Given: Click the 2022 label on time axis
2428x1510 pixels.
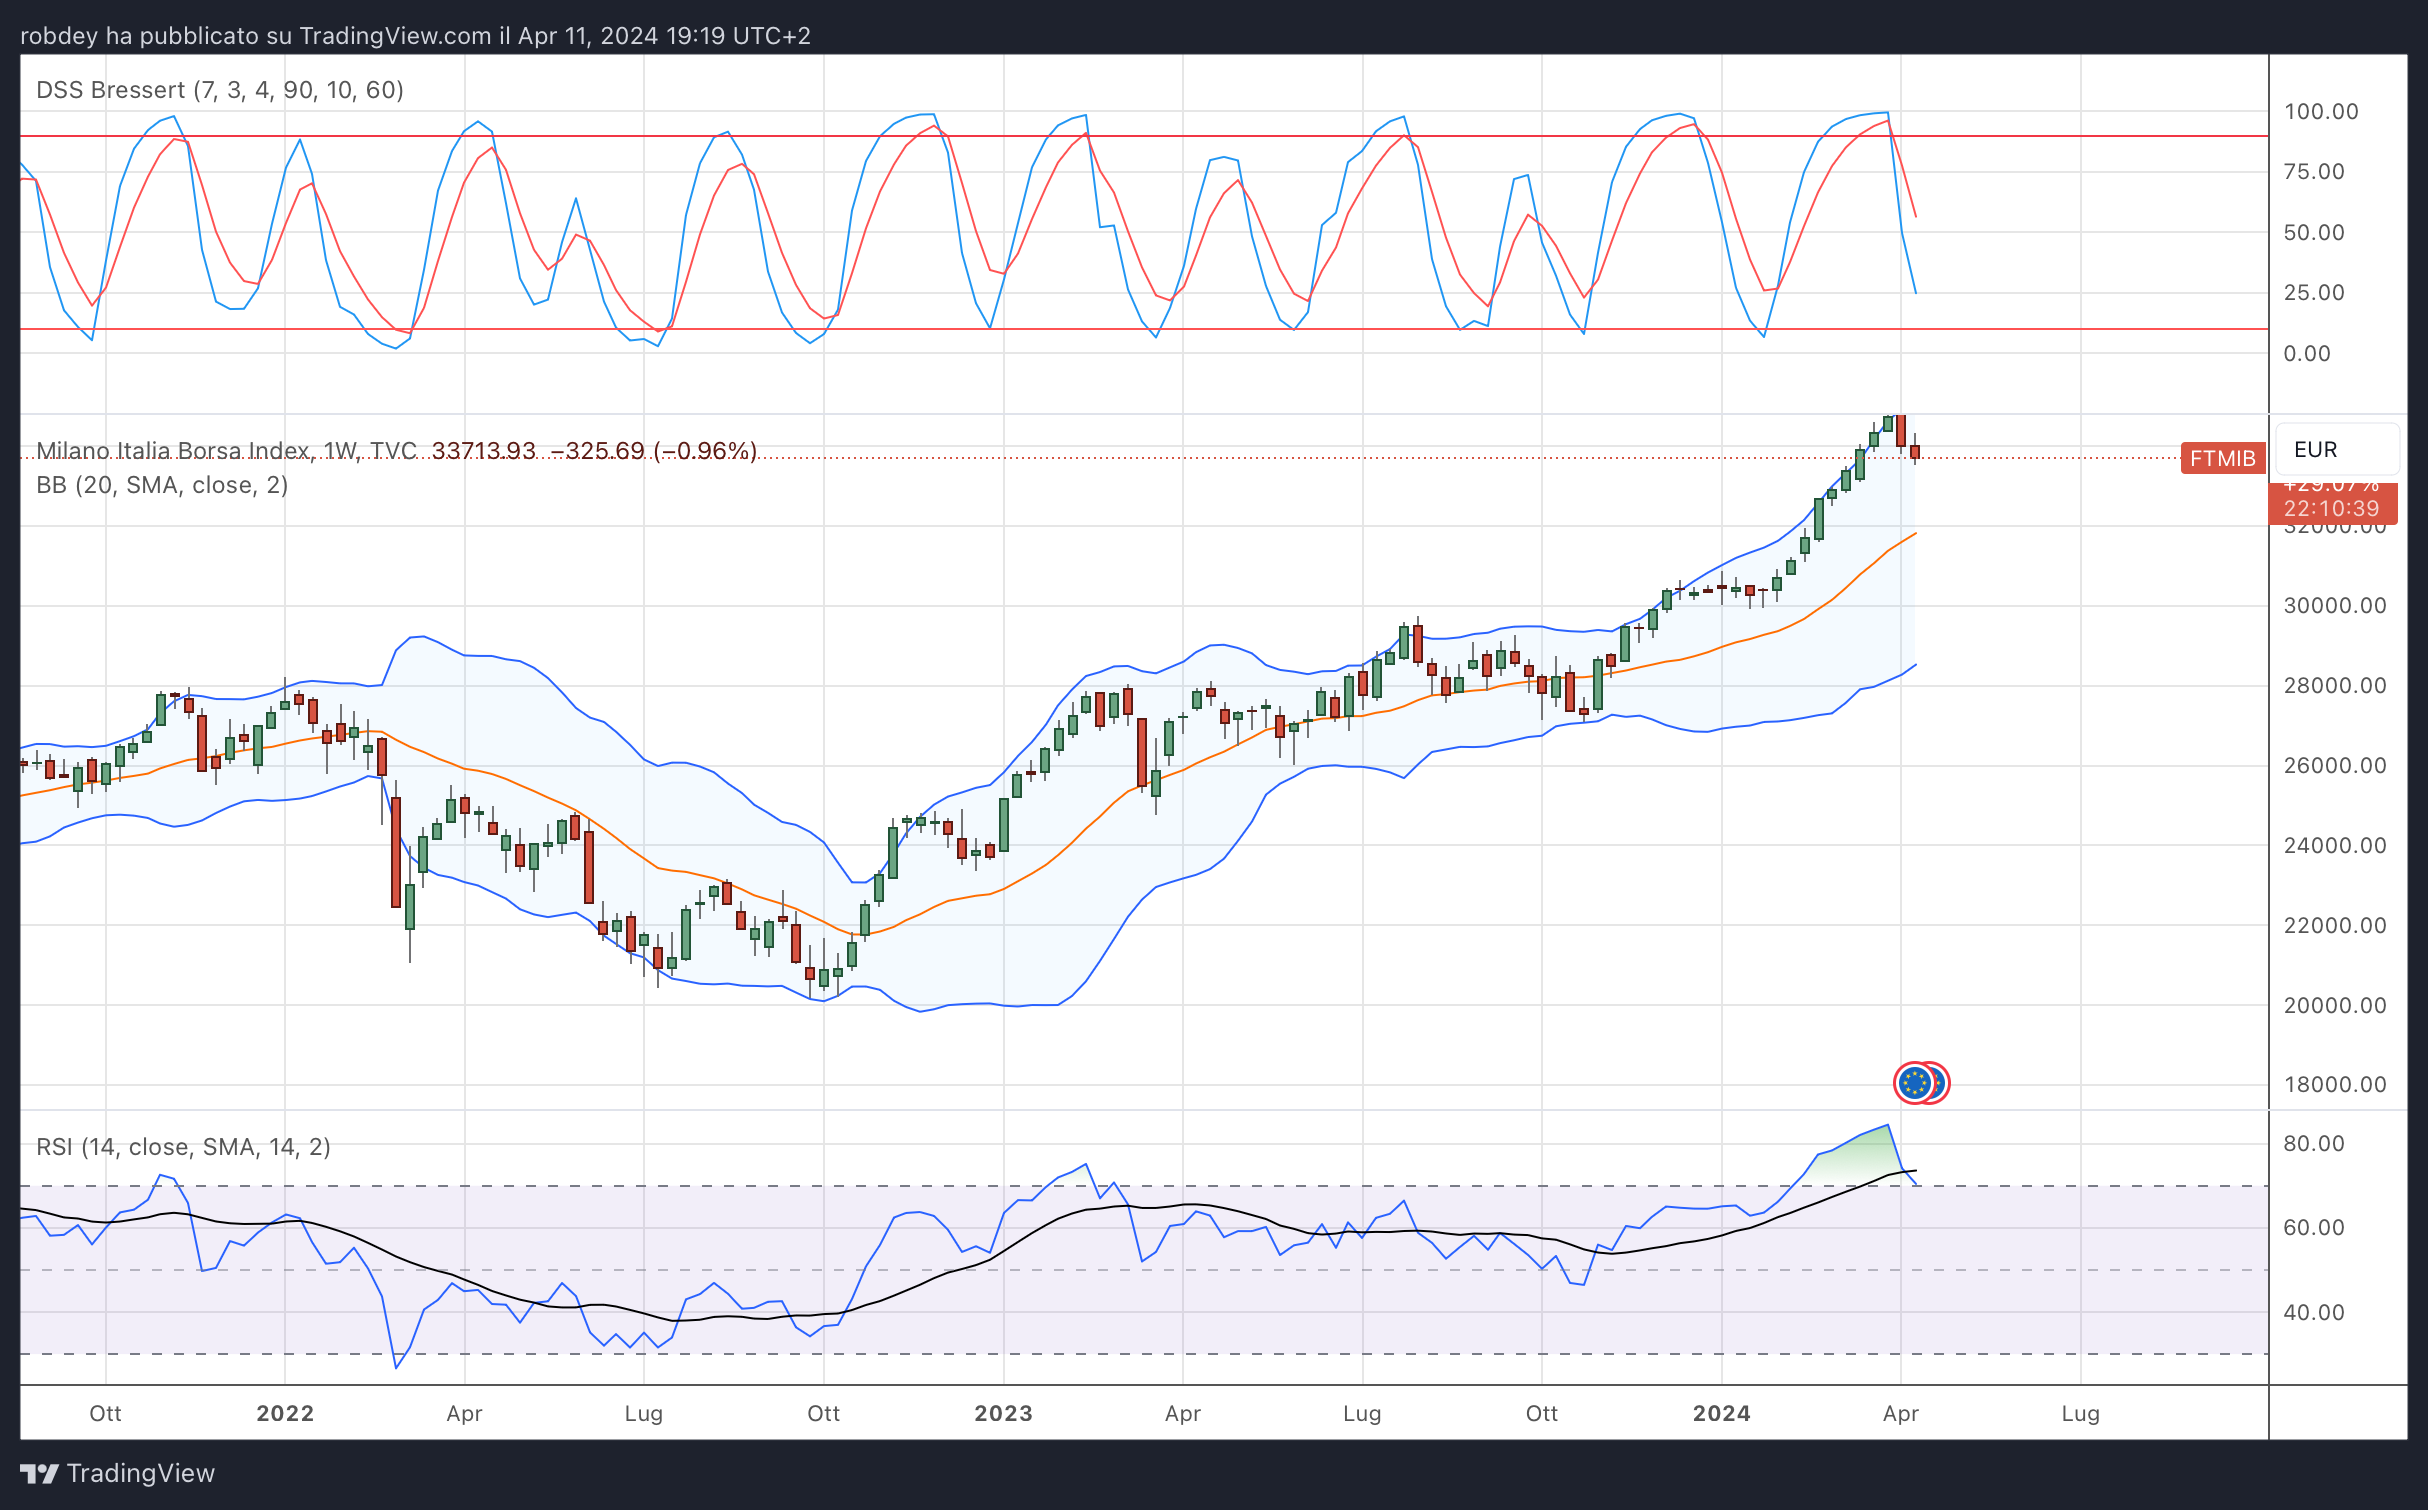Looking at the screenshot, I should coord(285,1413).
